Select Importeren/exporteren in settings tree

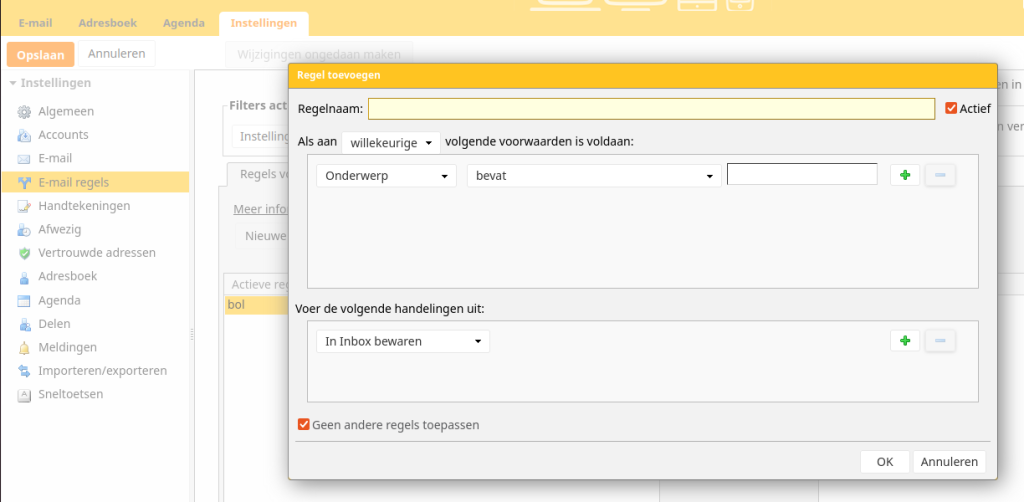point(103,371)
